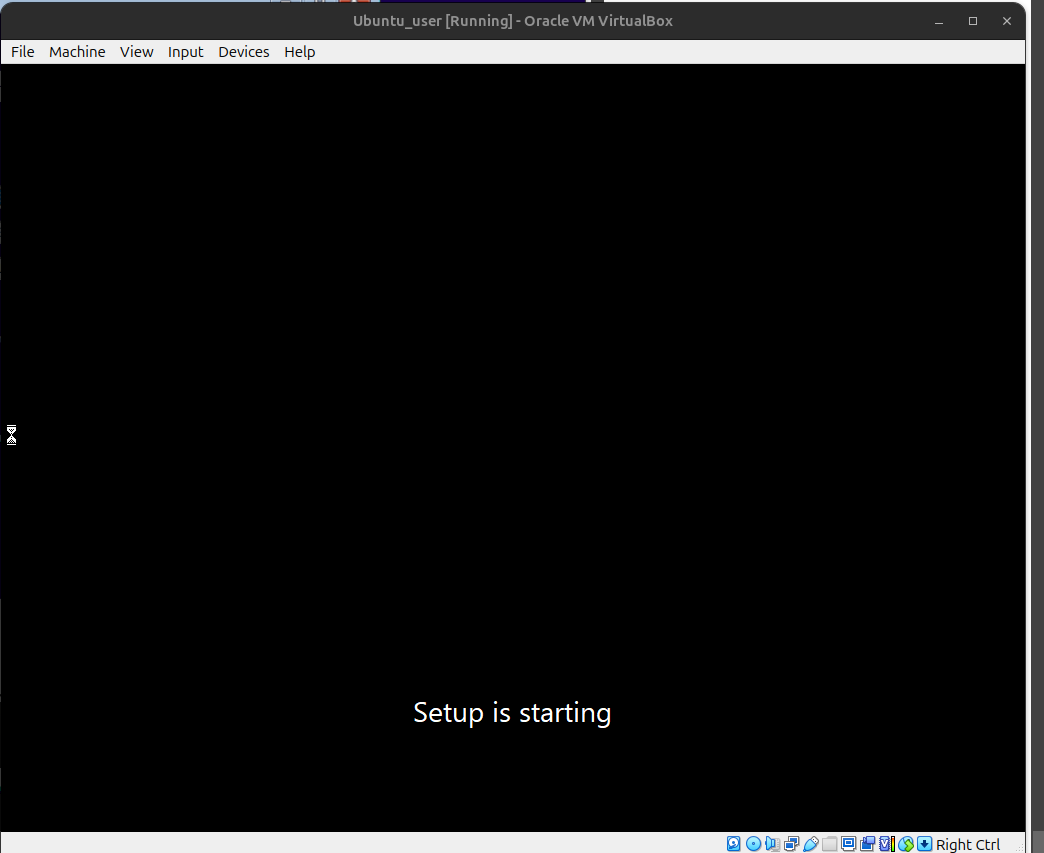The image size is (1044, 853).
Task: Open the Input menu
Action: [x=185, y=52]
